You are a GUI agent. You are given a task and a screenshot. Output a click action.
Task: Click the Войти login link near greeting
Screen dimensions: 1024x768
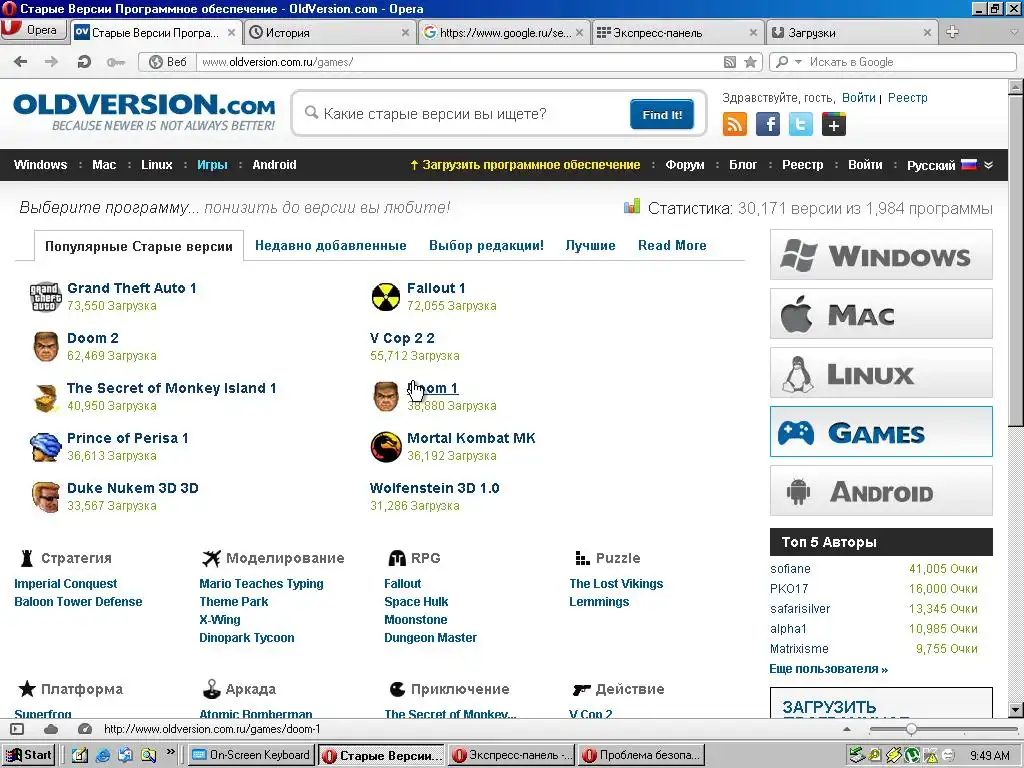pos(858,98)
